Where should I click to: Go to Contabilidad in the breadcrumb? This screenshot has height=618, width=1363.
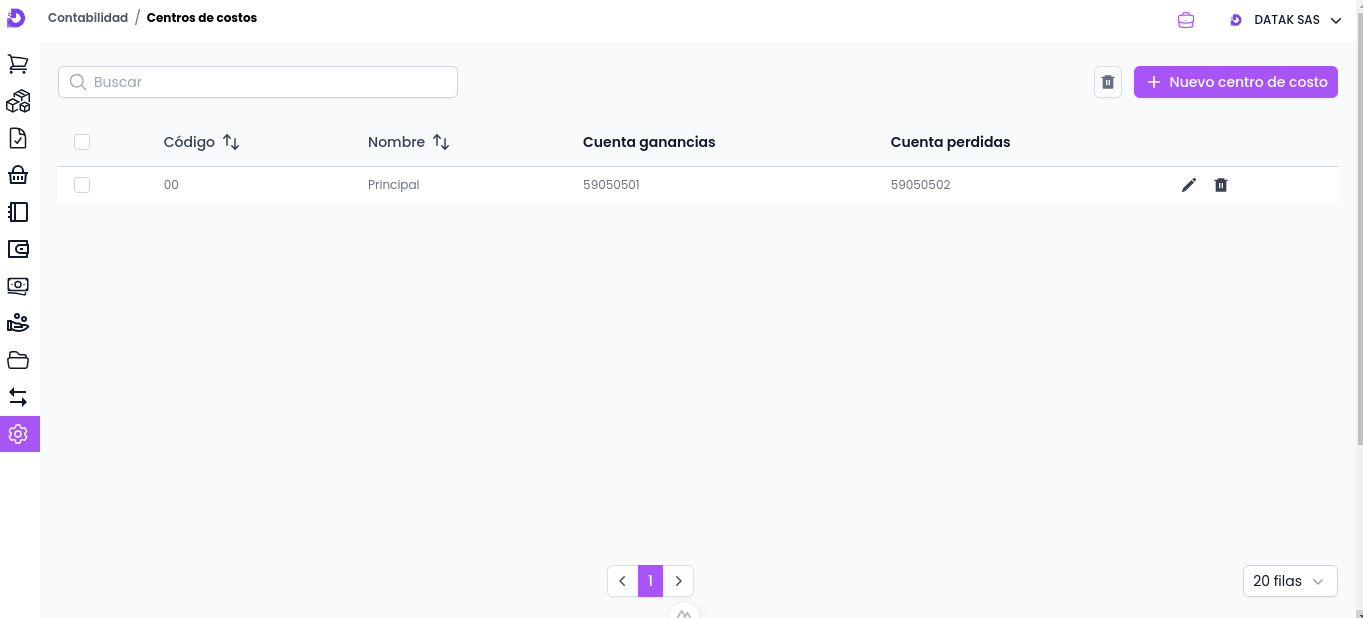pyautogui.click(x=88, y=18)
